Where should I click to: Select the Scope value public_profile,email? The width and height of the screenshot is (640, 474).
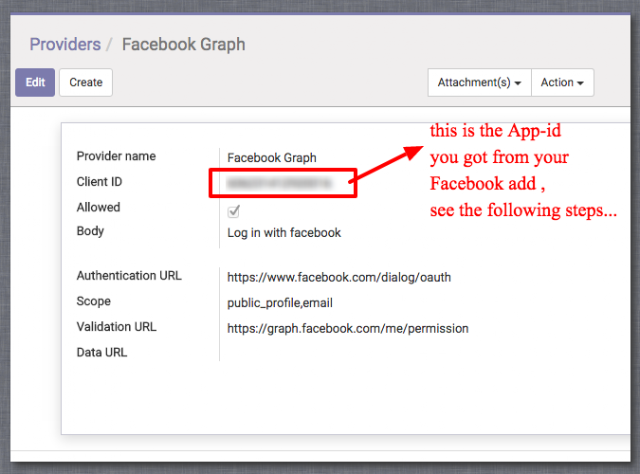[280, 303]
